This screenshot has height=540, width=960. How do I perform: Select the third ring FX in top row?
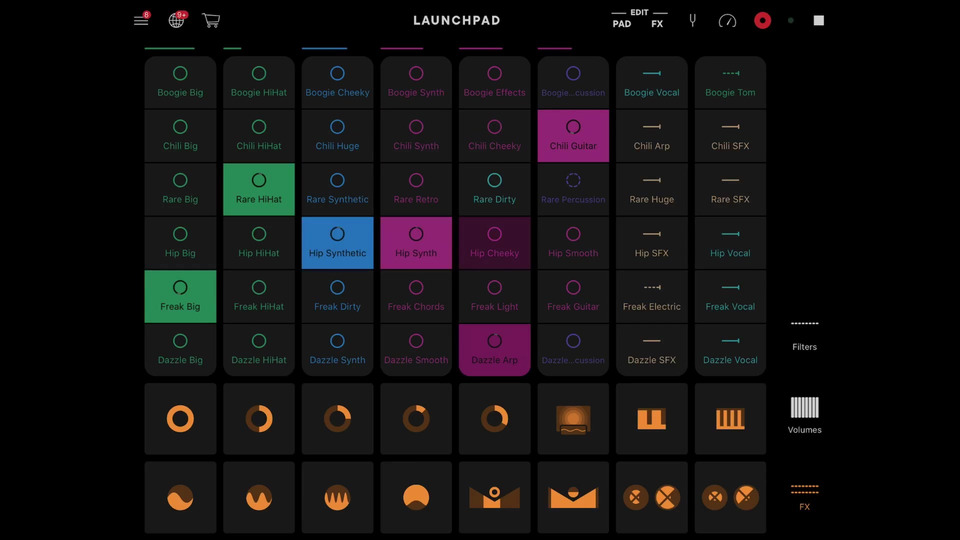(x=337, y=419)
